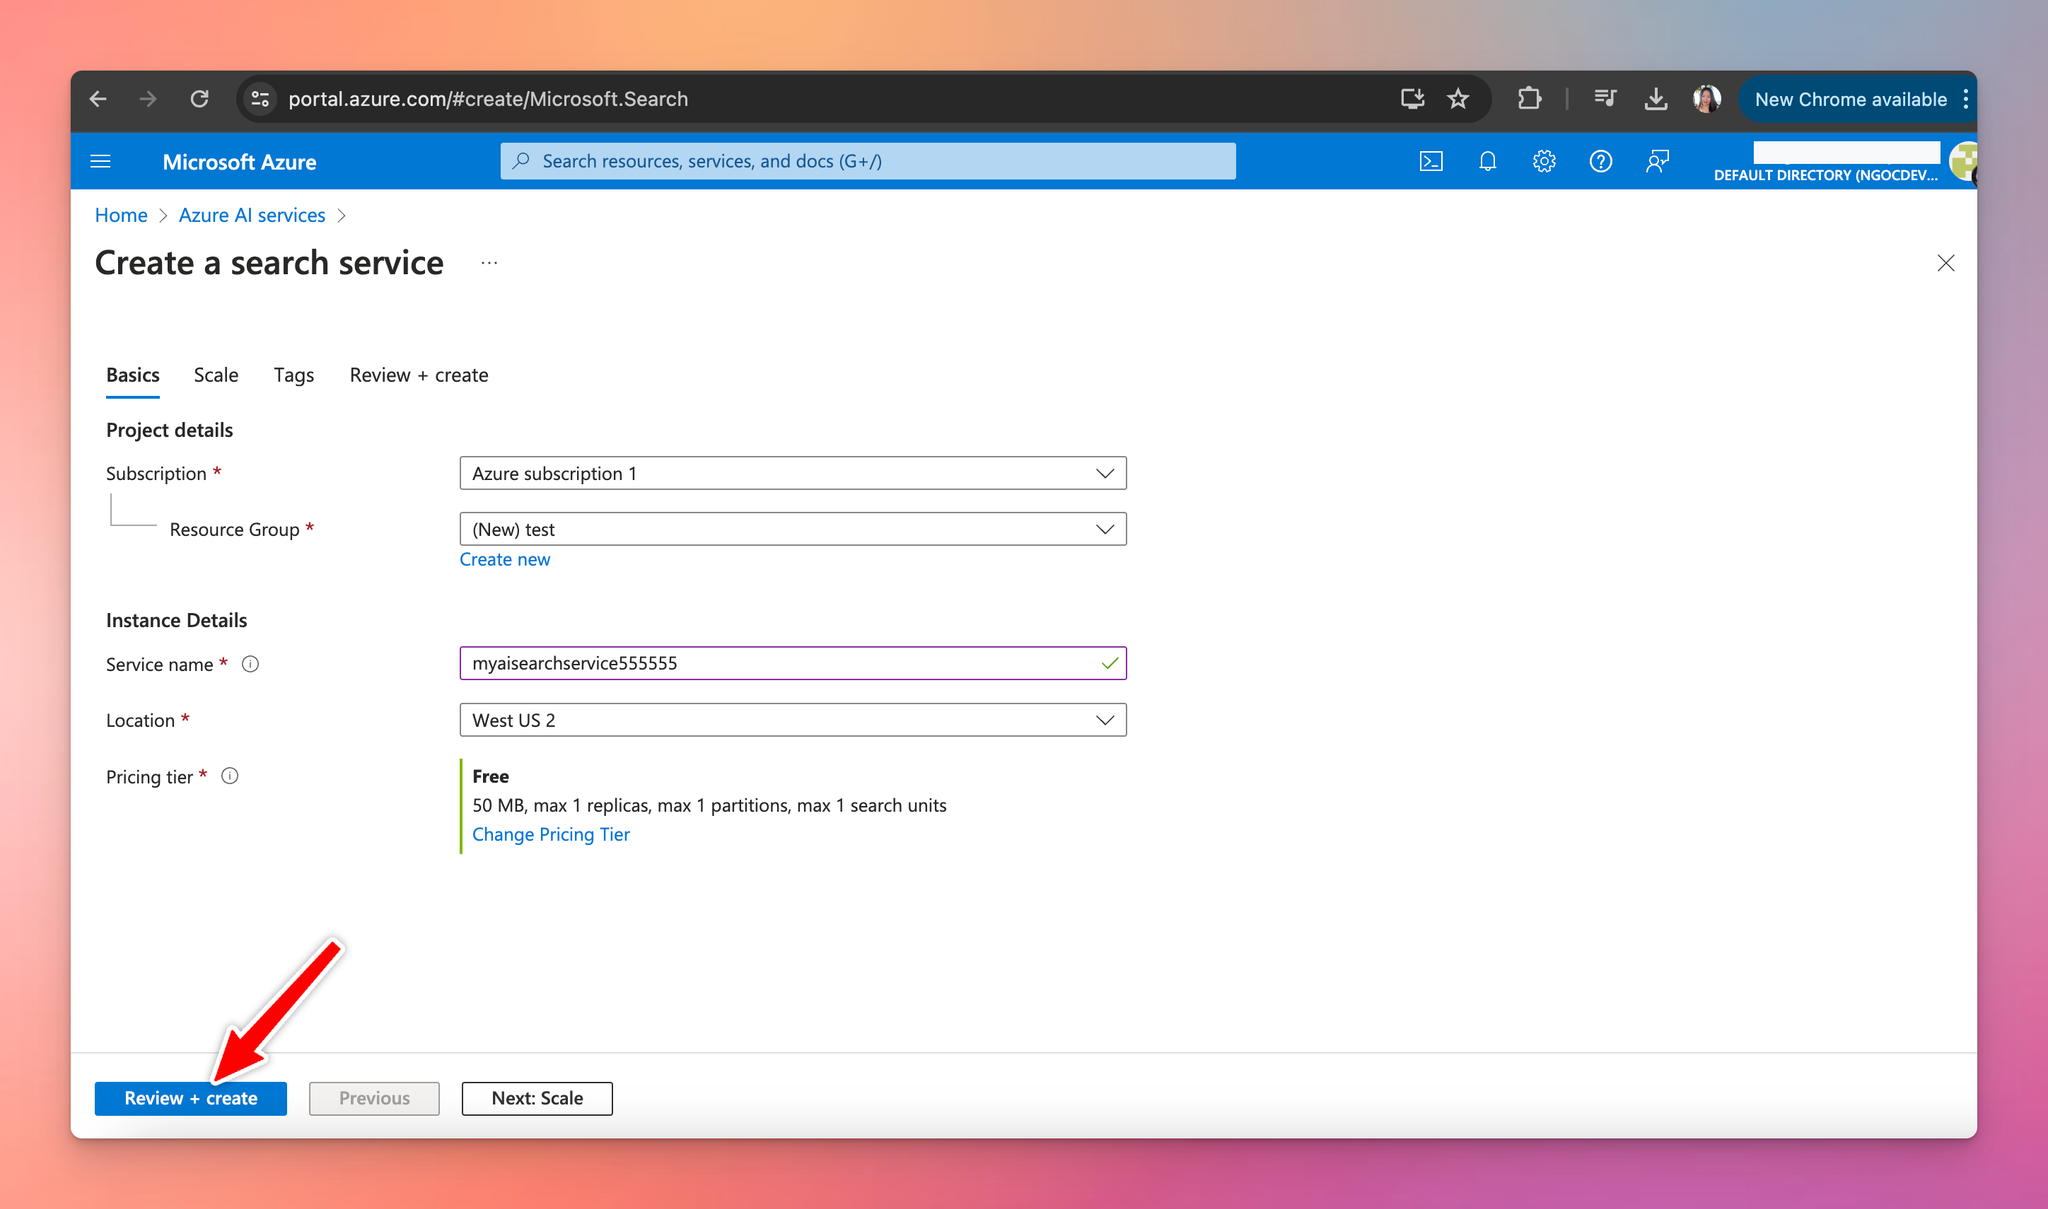Click the browser forward arrow
Screen dimensions: 2048x1209
click(148, 99)
